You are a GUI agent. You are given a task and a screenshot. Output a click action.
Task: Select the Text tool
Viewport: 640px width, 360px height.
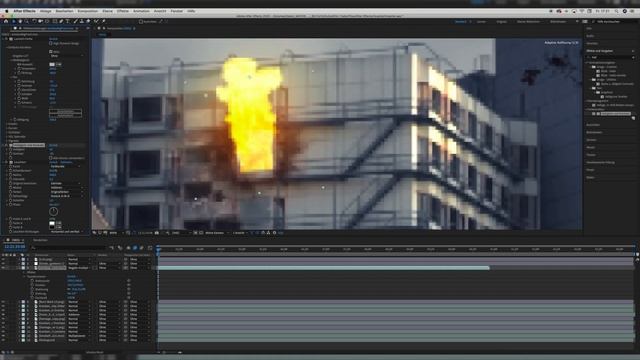(x=68, y=21)
